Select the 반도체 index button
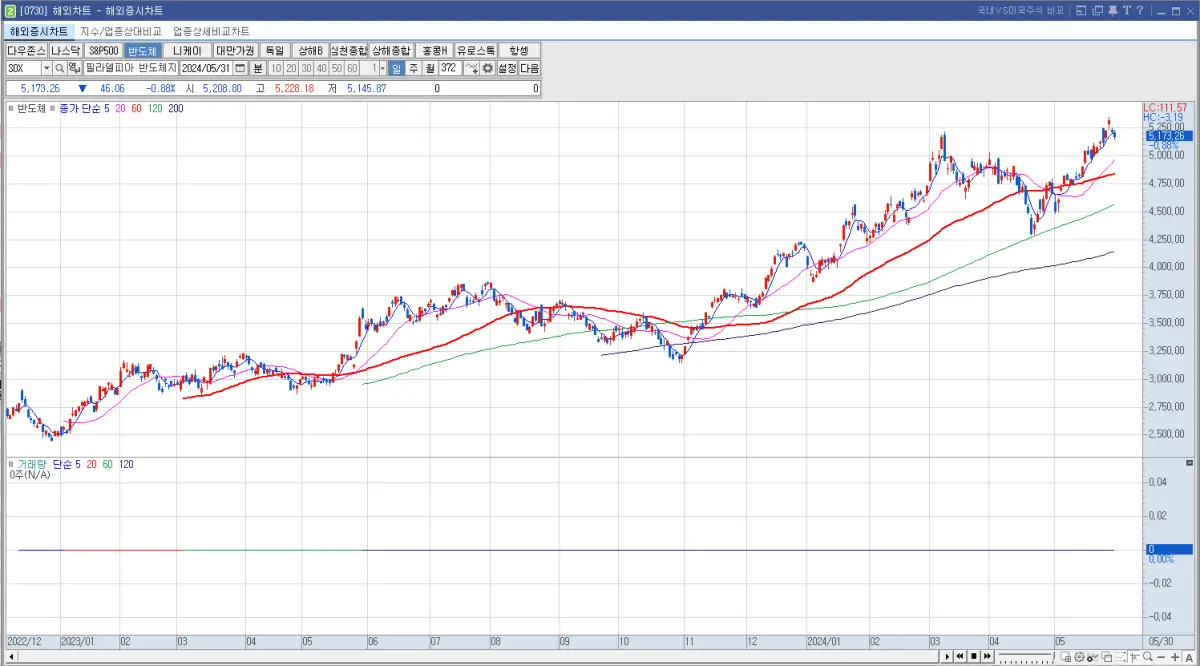Screen dimensions: 1200x666 click(142, 50)
